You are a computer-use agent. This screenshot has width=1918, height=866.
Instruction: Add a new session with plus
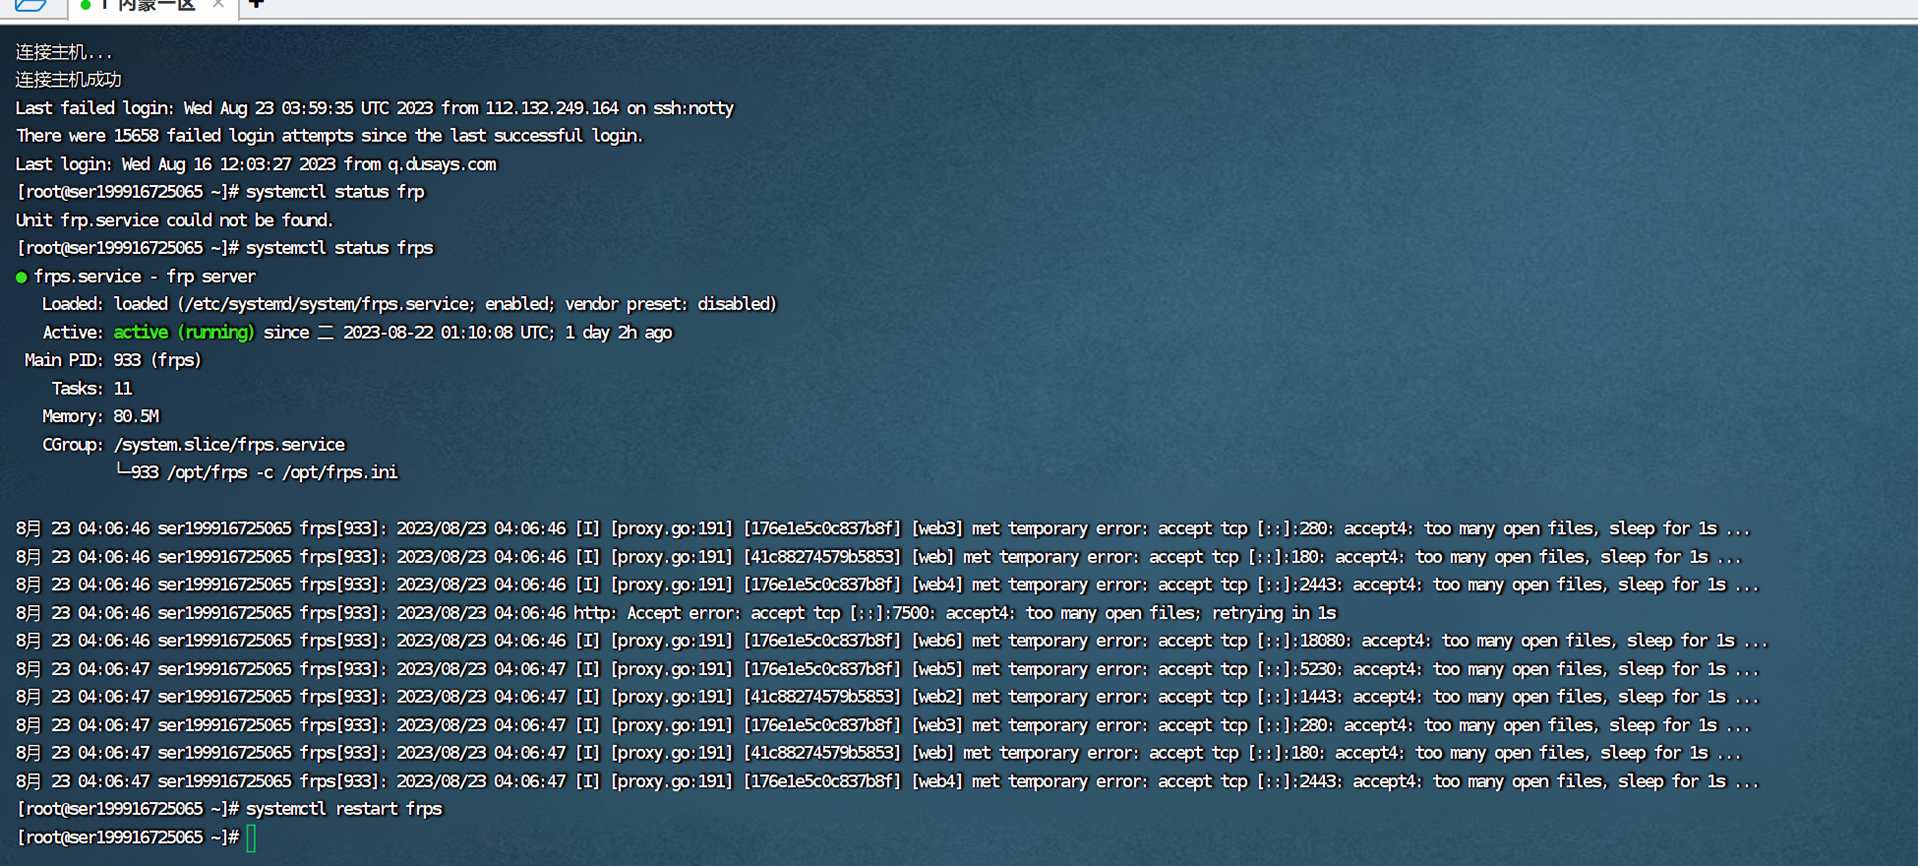tap(257, 5)
